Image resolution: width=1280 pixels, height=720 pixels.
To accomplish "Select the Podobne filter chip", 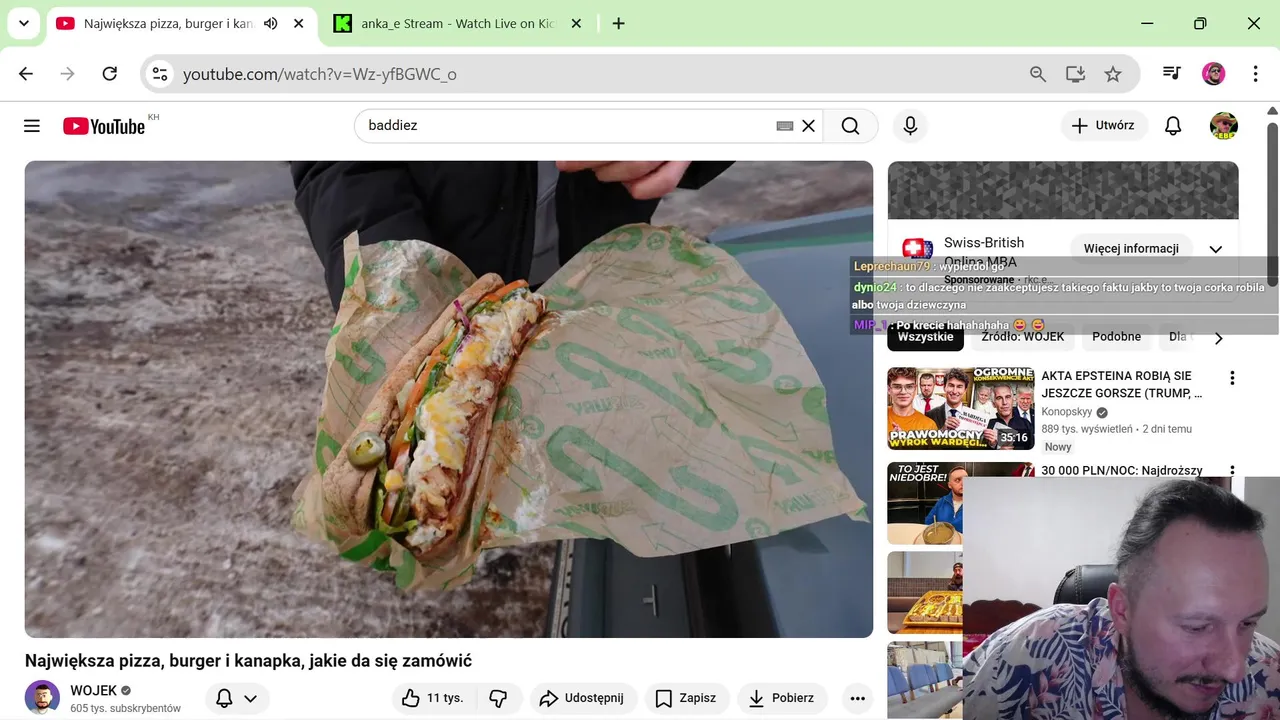I will click(1117, 337).
